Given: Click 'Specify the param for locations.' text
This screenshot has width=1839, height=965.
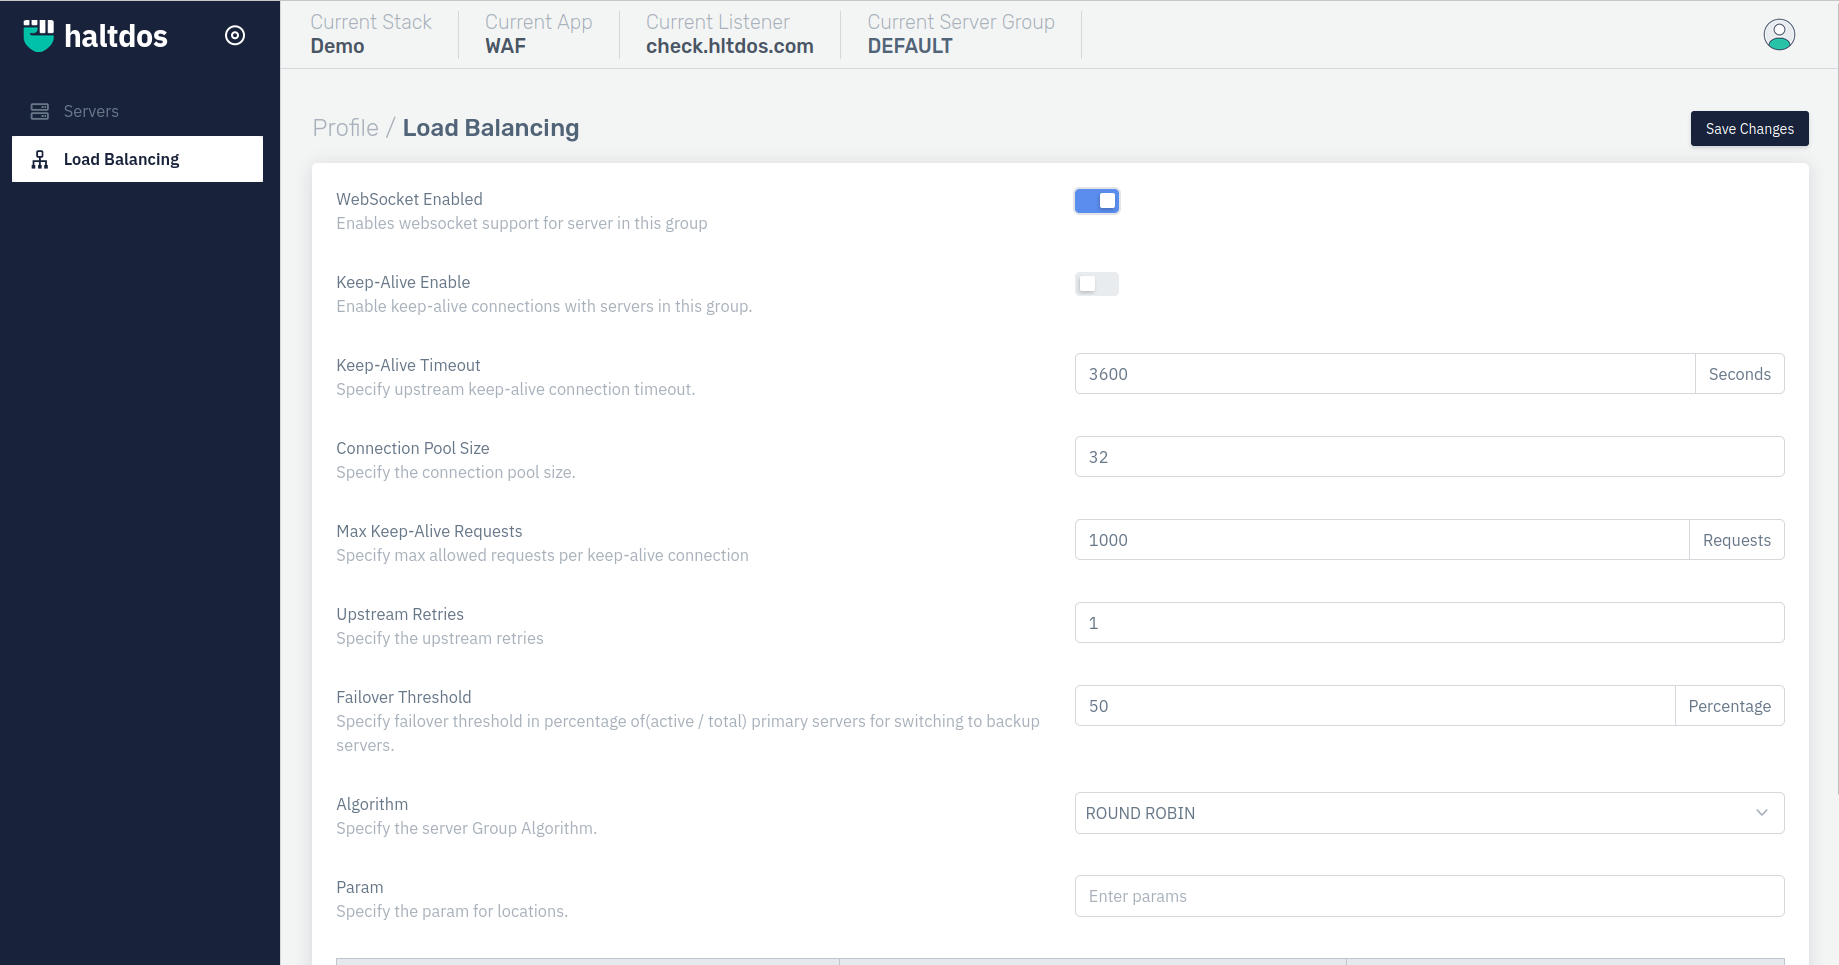Looking at the screenshot, I should pyautogui.click(x=452, y=911).
